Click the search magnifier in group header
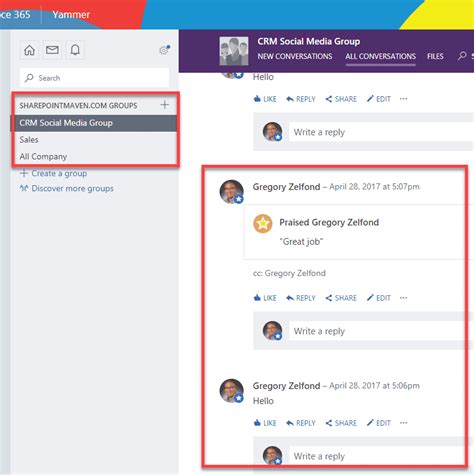Viewport: 474px width, 475px height. tap(462, 56)
